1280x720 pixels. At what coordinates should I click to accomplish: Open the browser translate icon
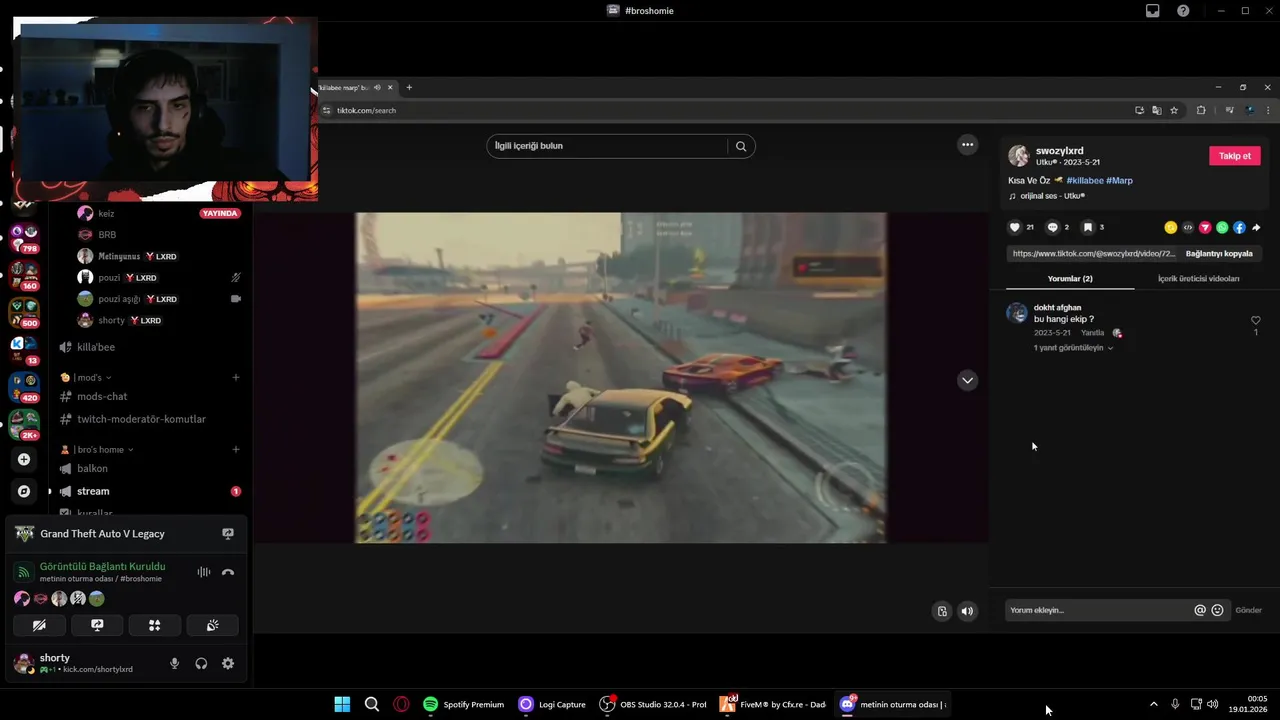(1156, 110)
